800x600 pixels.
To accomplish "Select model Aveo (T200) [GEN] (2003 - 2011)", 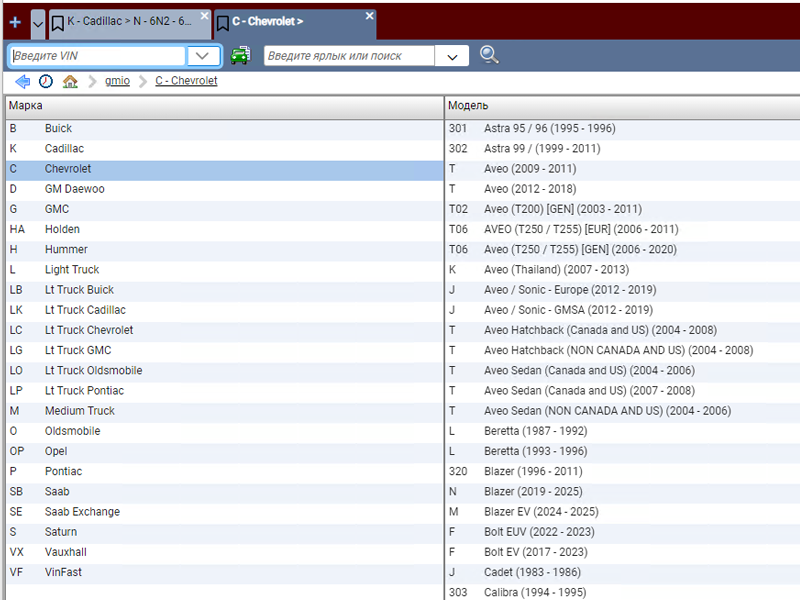I will coord(622,209).
